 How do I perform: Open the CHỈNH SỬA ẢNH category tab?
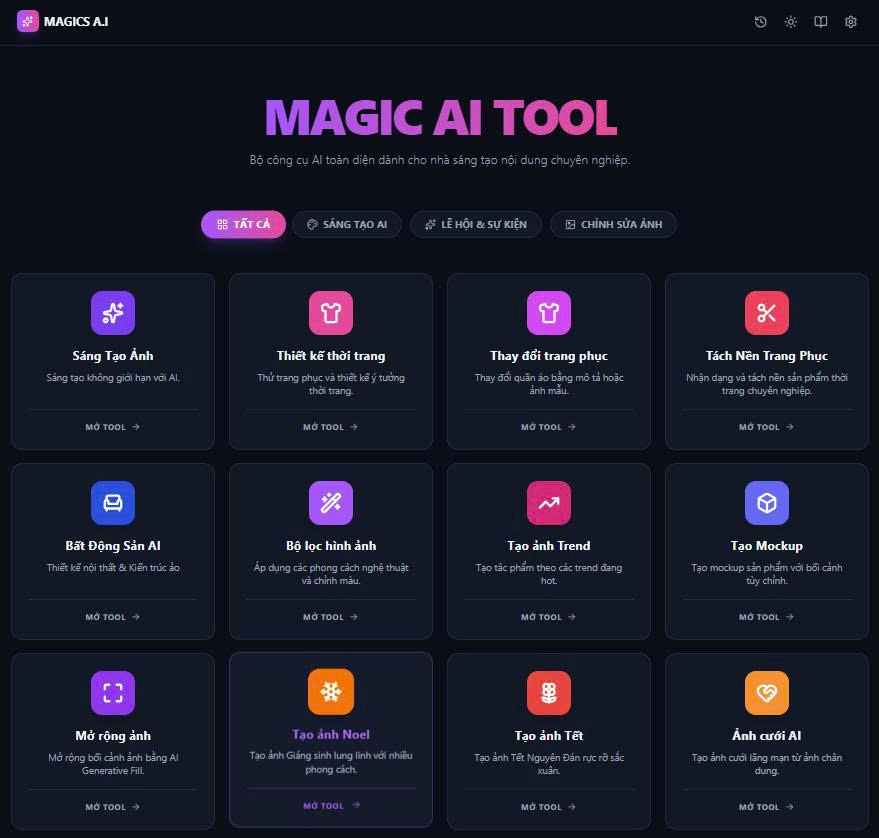[x=613, y=224]
